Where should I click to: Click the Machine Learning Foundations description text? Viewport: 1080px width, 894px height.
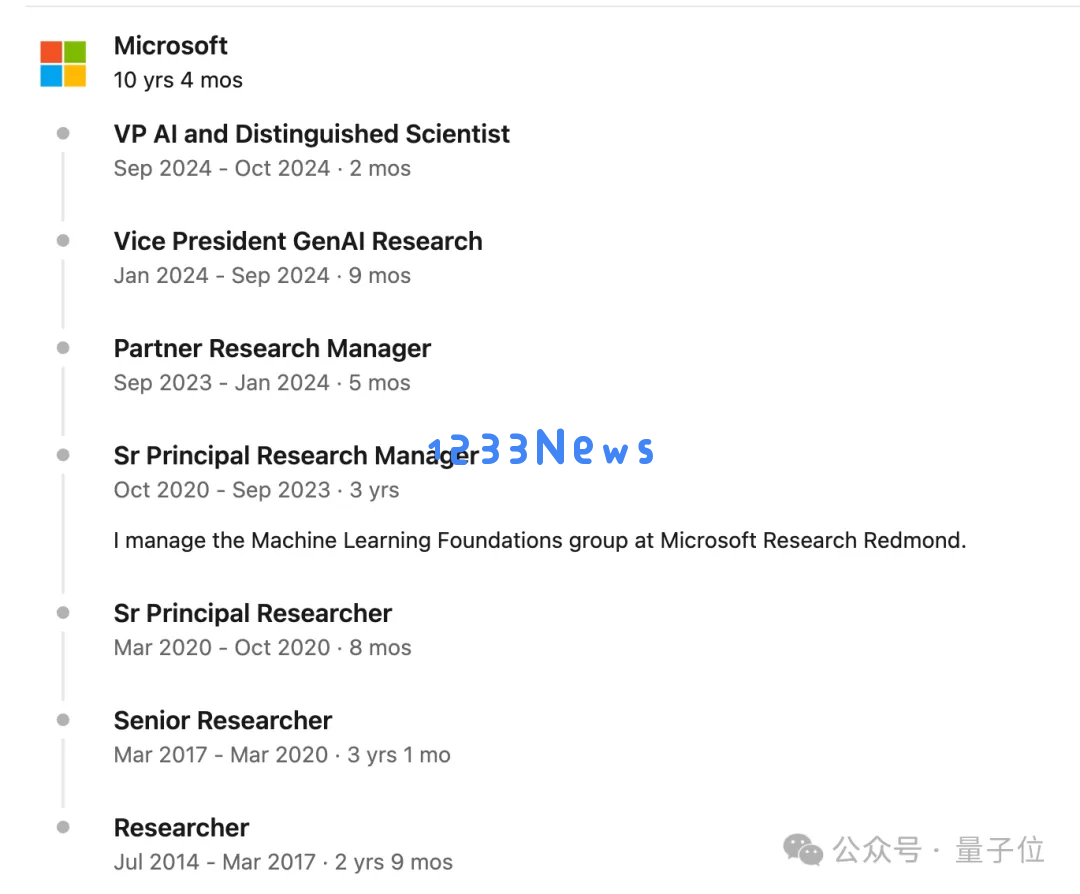539,541
